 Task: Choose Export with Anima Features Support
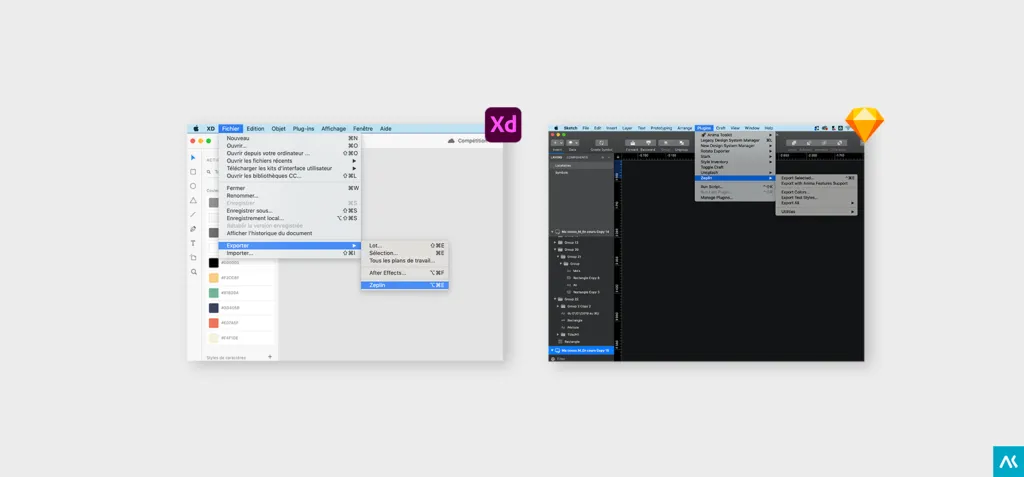tap(816, 183)
